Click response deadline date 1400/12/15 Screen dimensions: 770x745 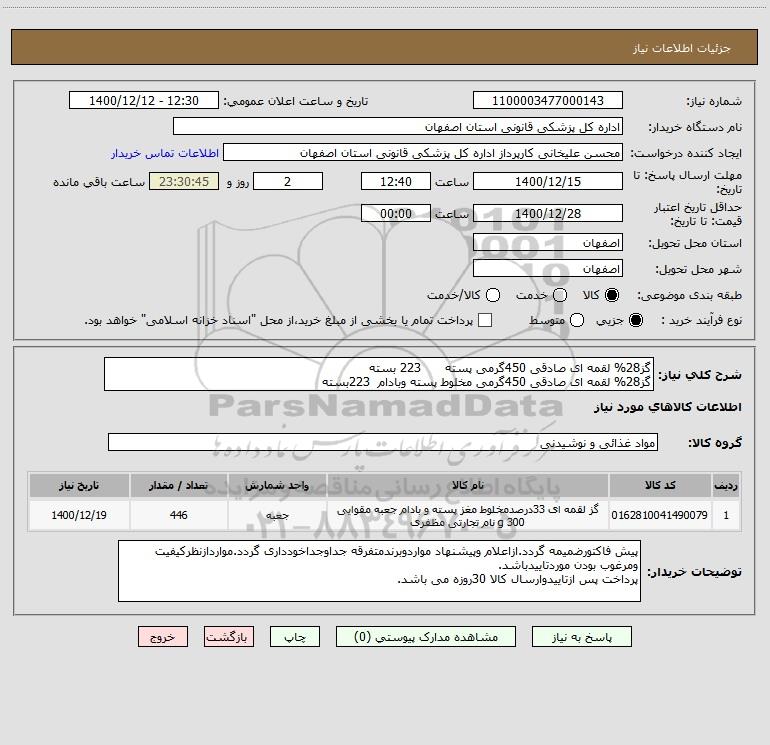coord(548,181)
